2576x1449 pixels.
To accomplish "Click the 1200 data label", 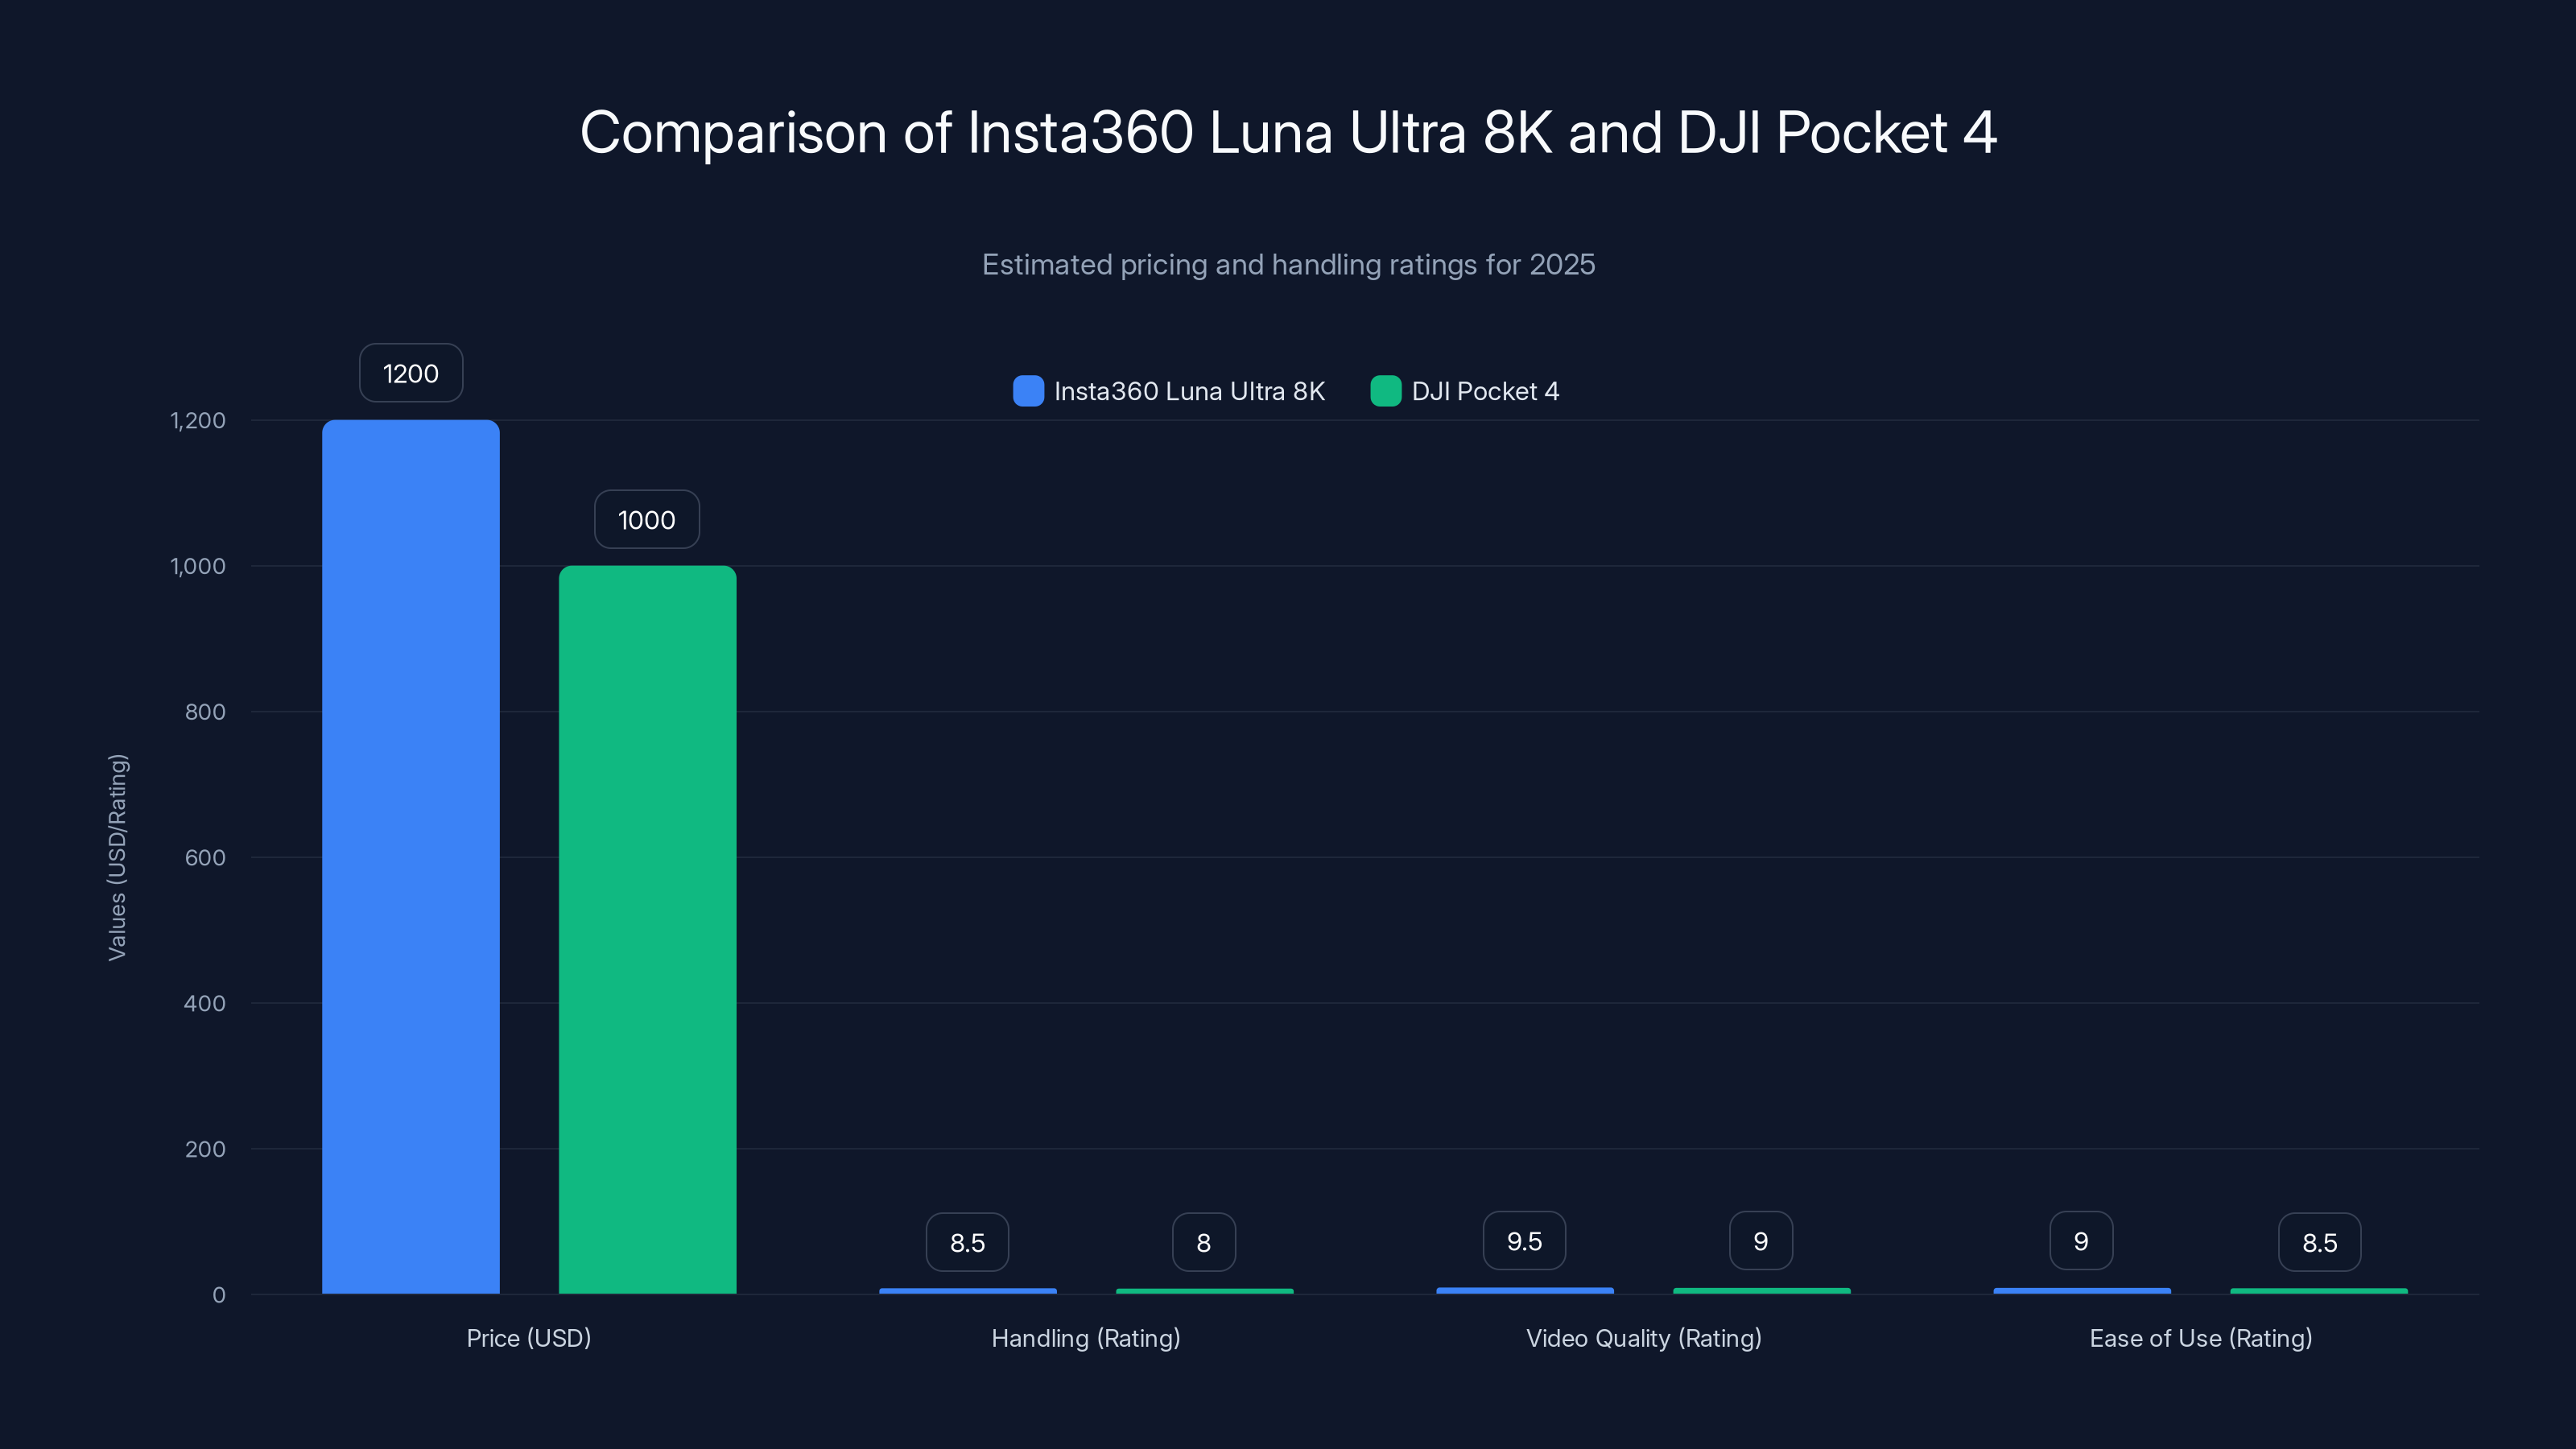I will click(411, 373).
